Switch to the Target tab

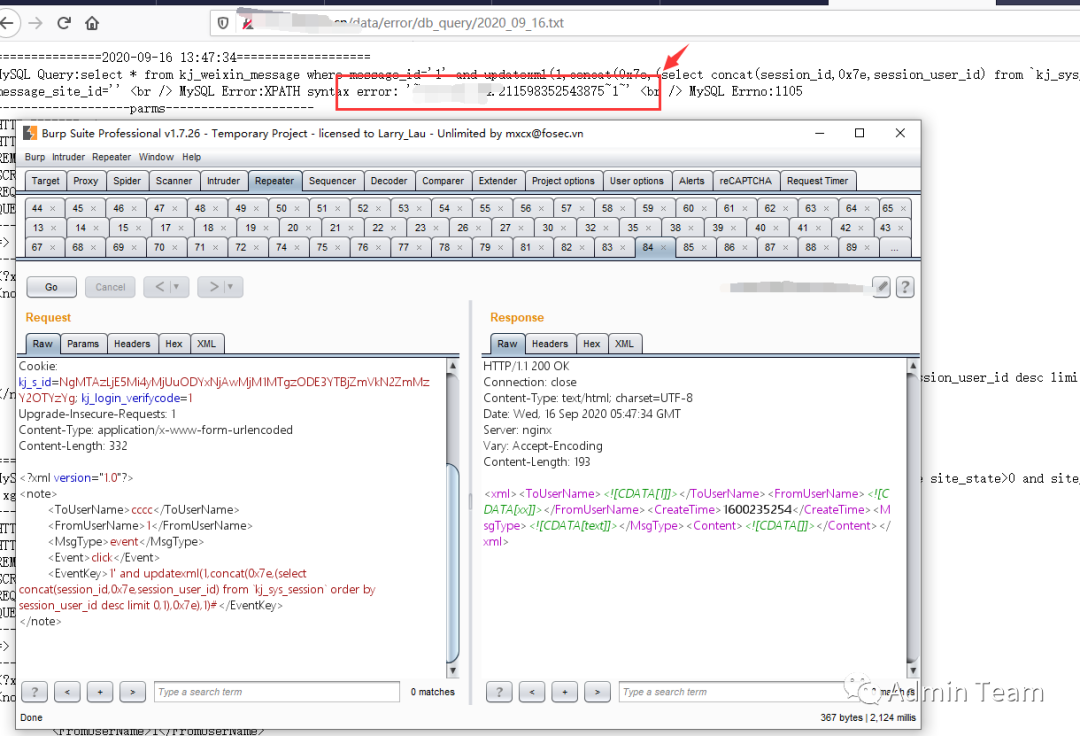point(45,180)
